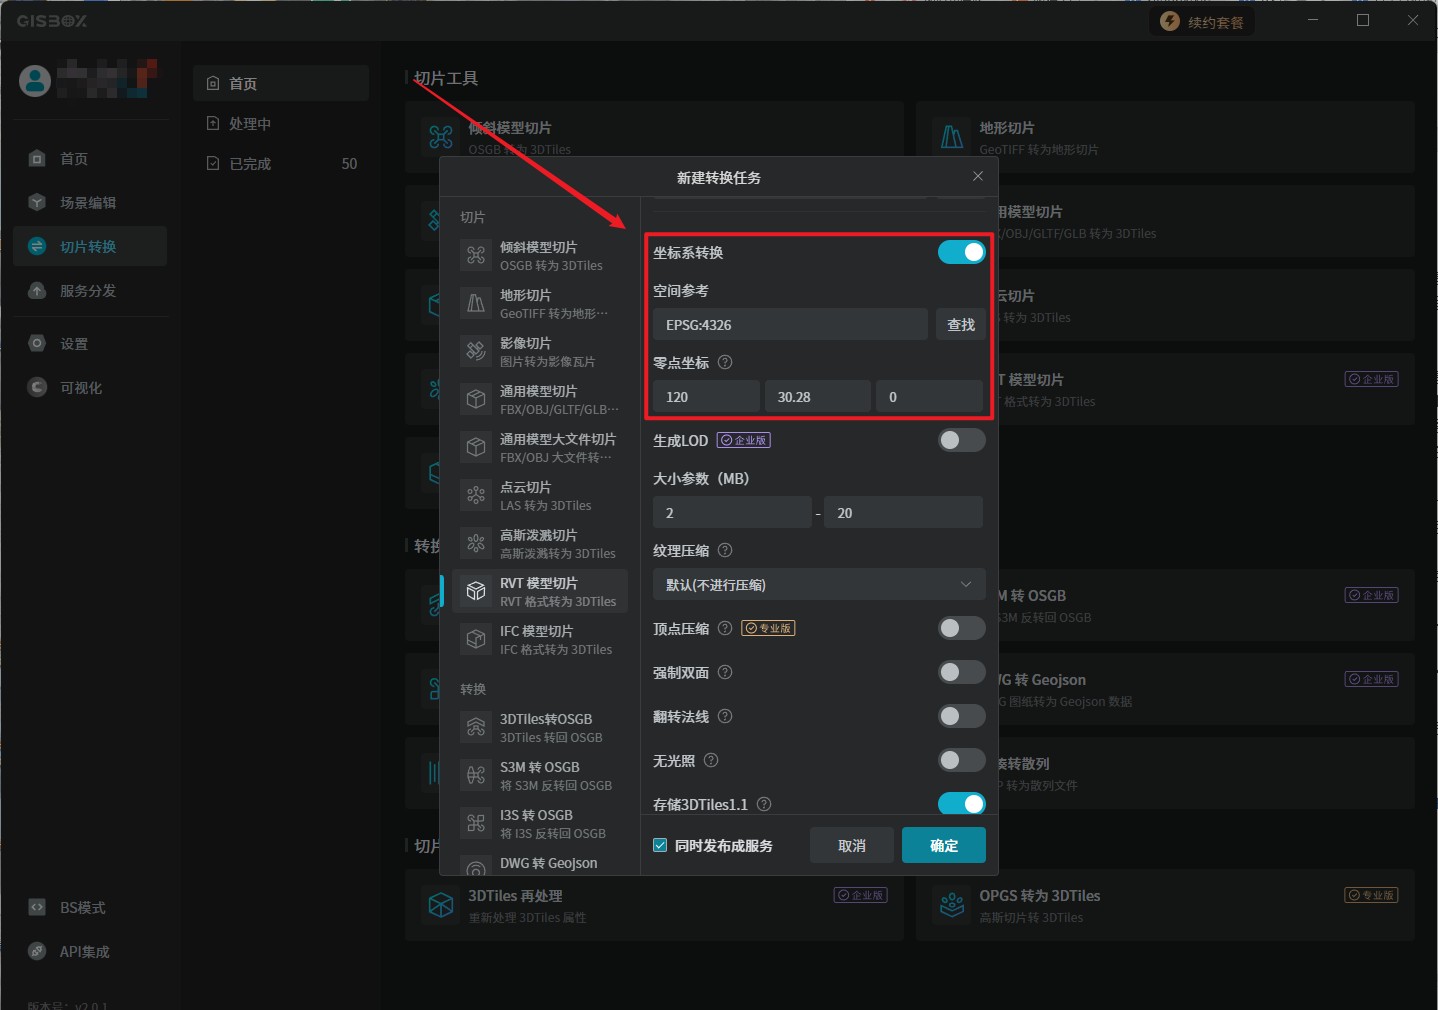Enable the 生成LOD switch
This screenshot has width=1438, height=1010.
click(961, 440)
